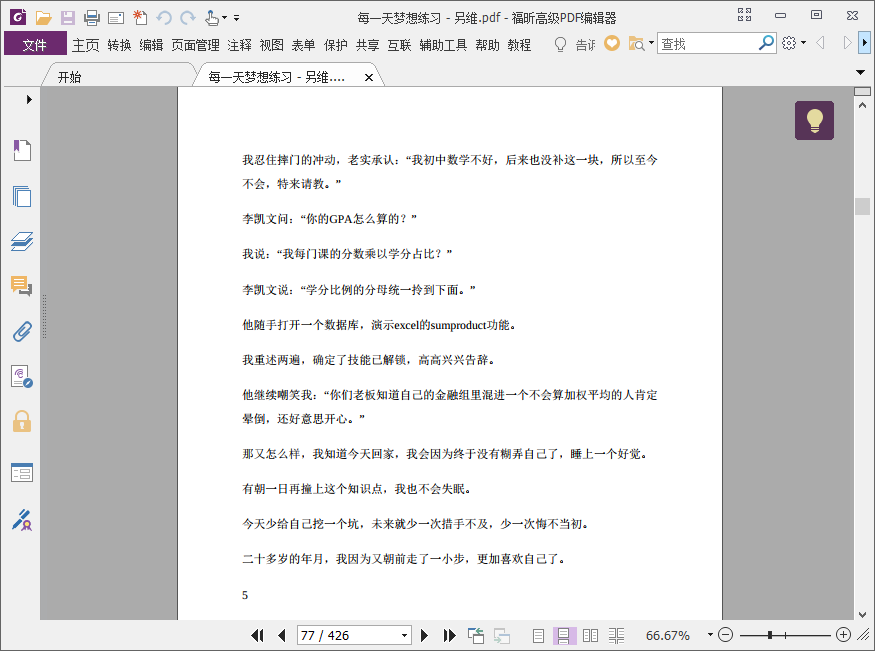This screenshot has width=875, height=651.
Task: Open a file with the folder icon
Action: tap(44, 18)
